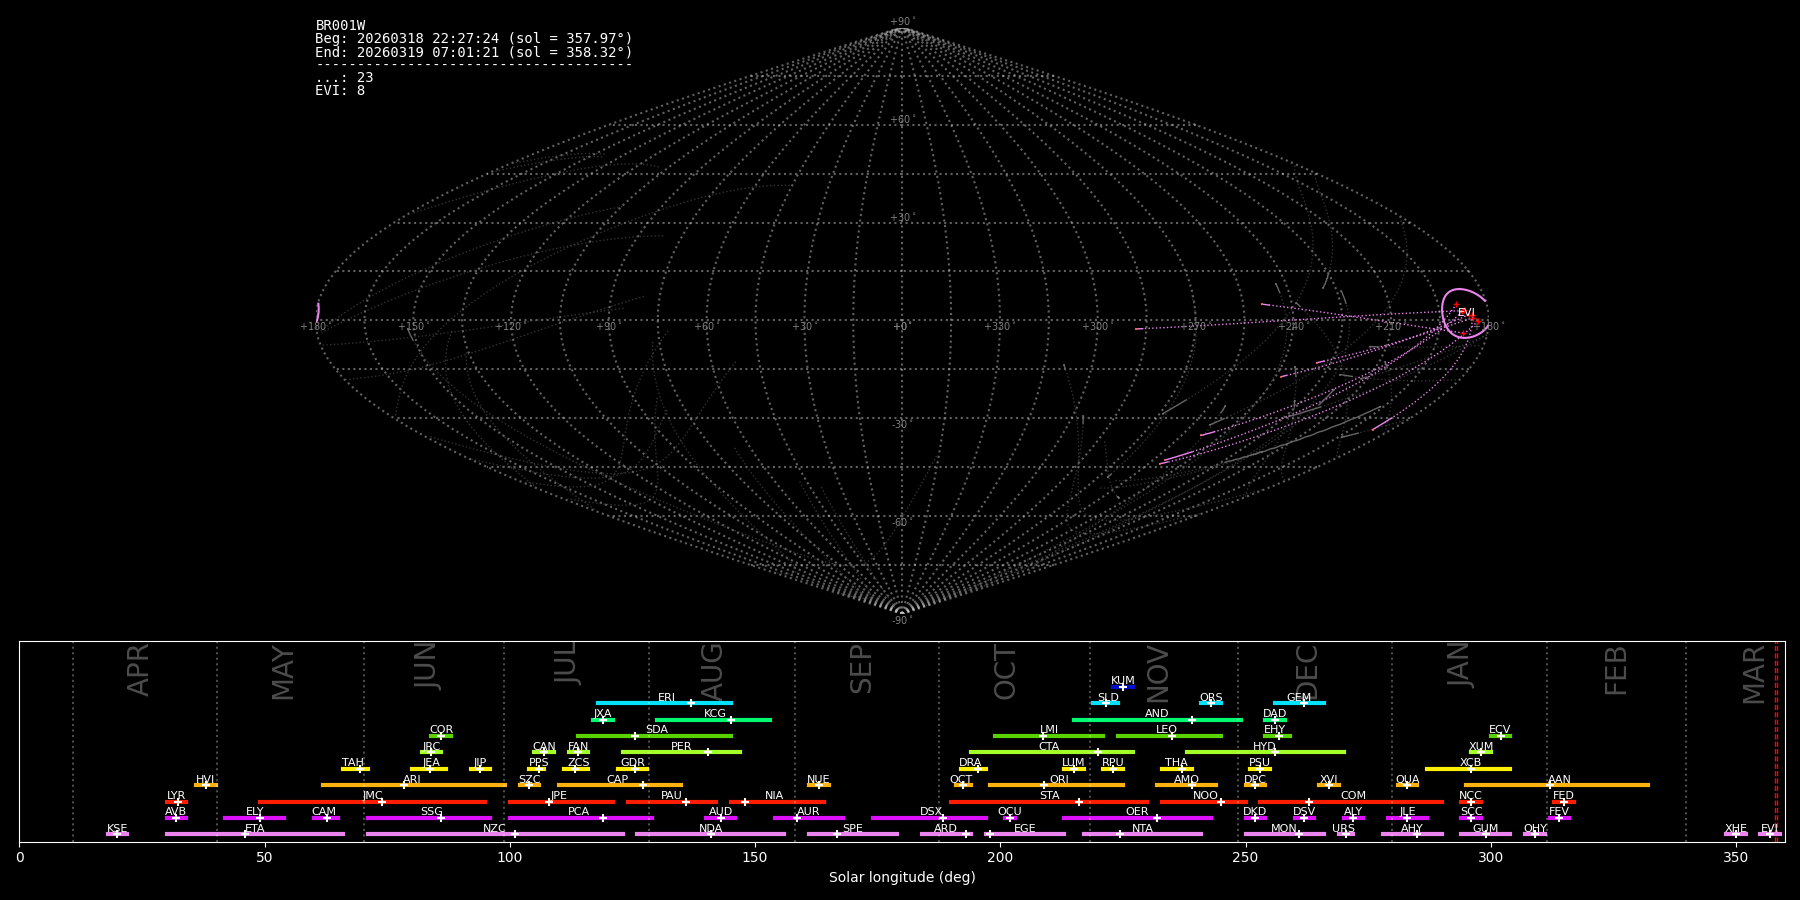Click the ARI shower label
Image resolution: width=1800 pixels, height=900 pixels.
(411, 780)
